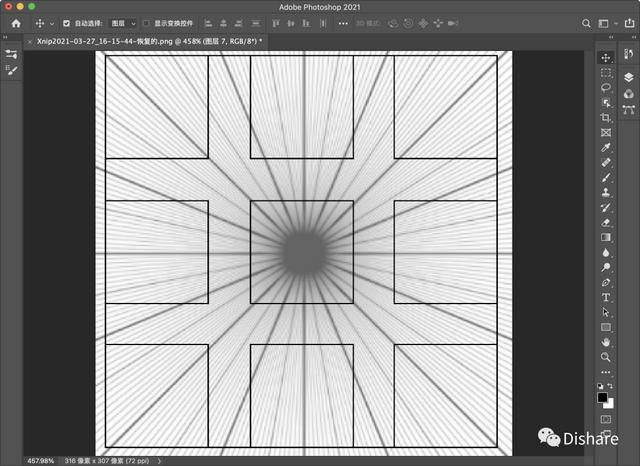This screenshot has width=640, height=466.
Task: Select the Horizontal Type tool
Action: [606, 297]
